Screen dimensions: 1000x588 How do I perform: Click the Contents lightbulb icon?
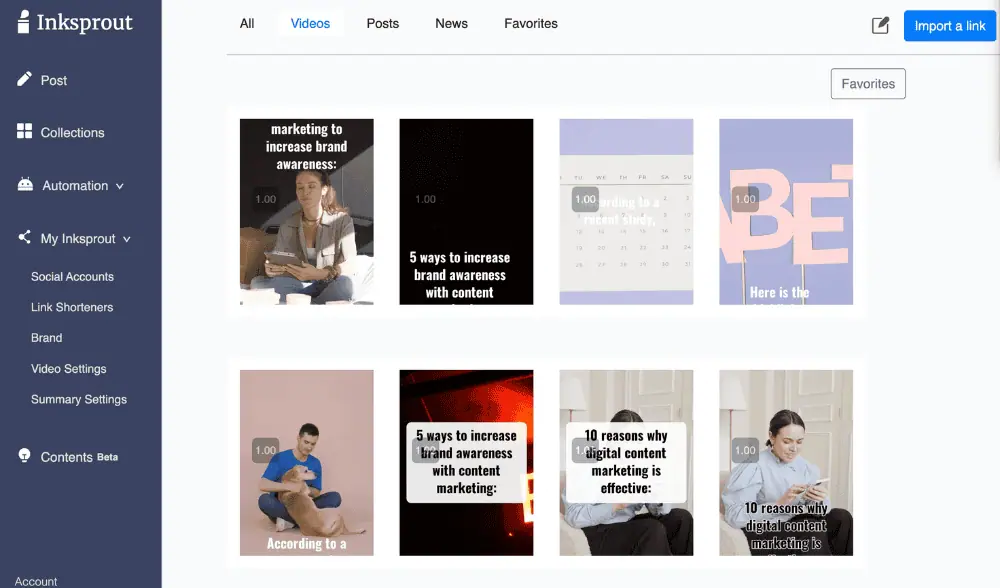25,456
